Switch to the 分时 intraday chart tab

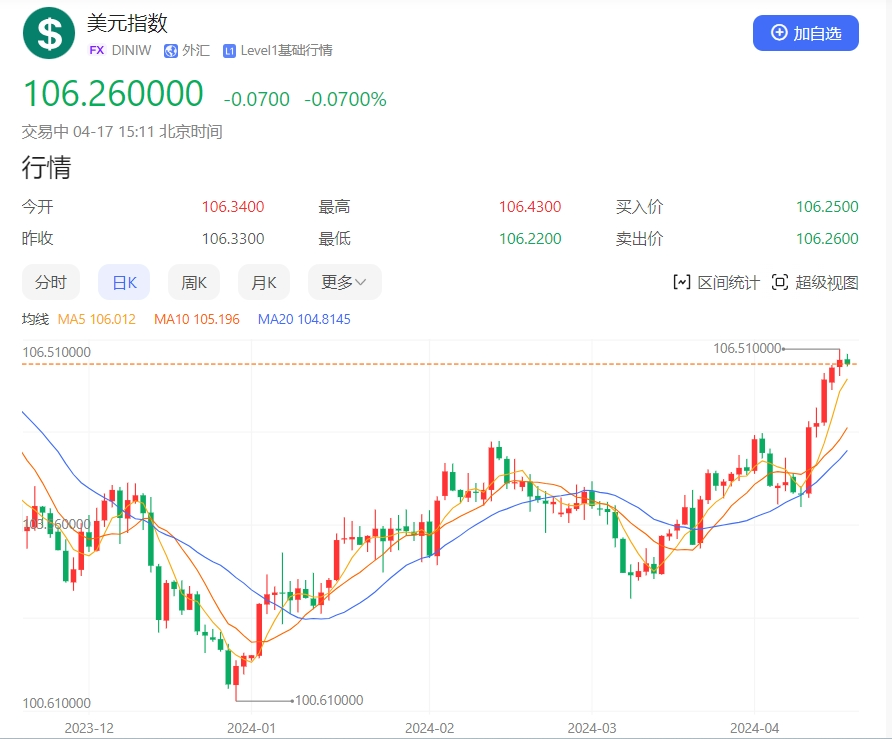coord(50,282)
